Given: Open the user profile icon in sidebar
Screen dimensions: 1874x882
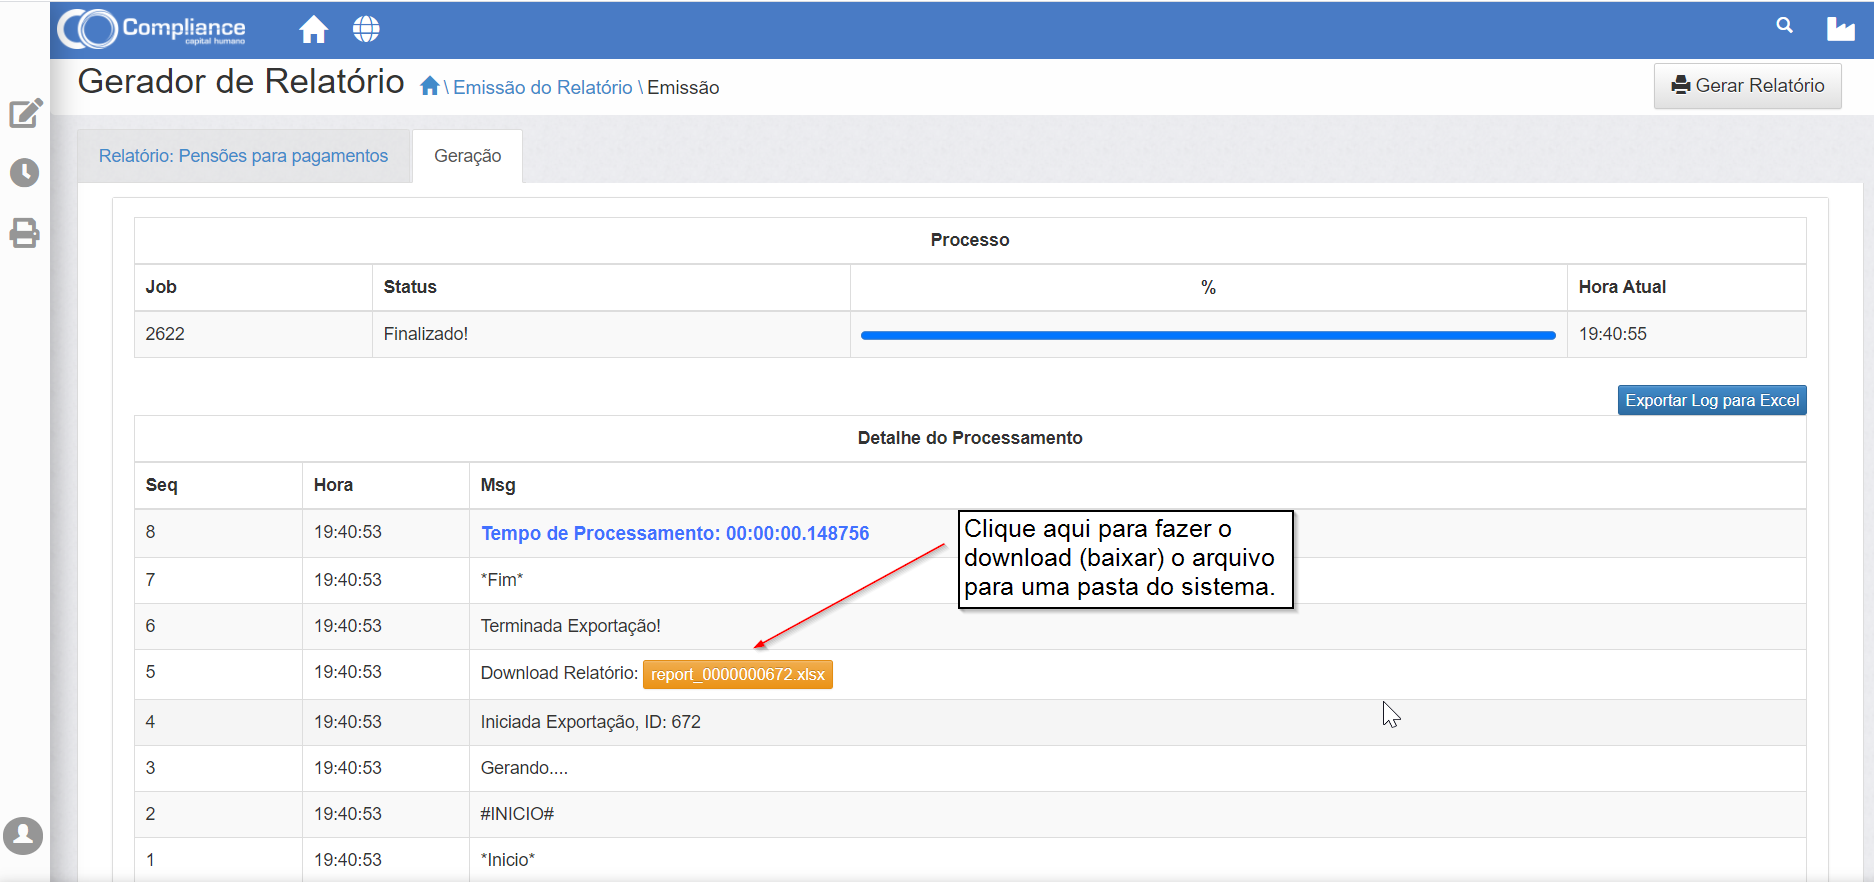Looking at the screenshot, I should pos(23,835).
